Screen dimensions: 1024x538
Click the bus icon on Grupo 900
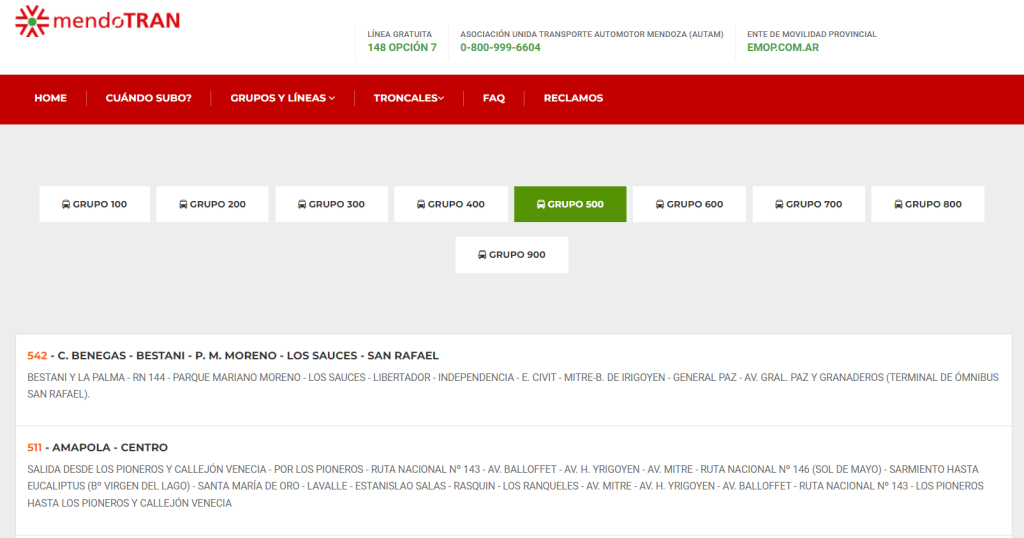point(482,255)
